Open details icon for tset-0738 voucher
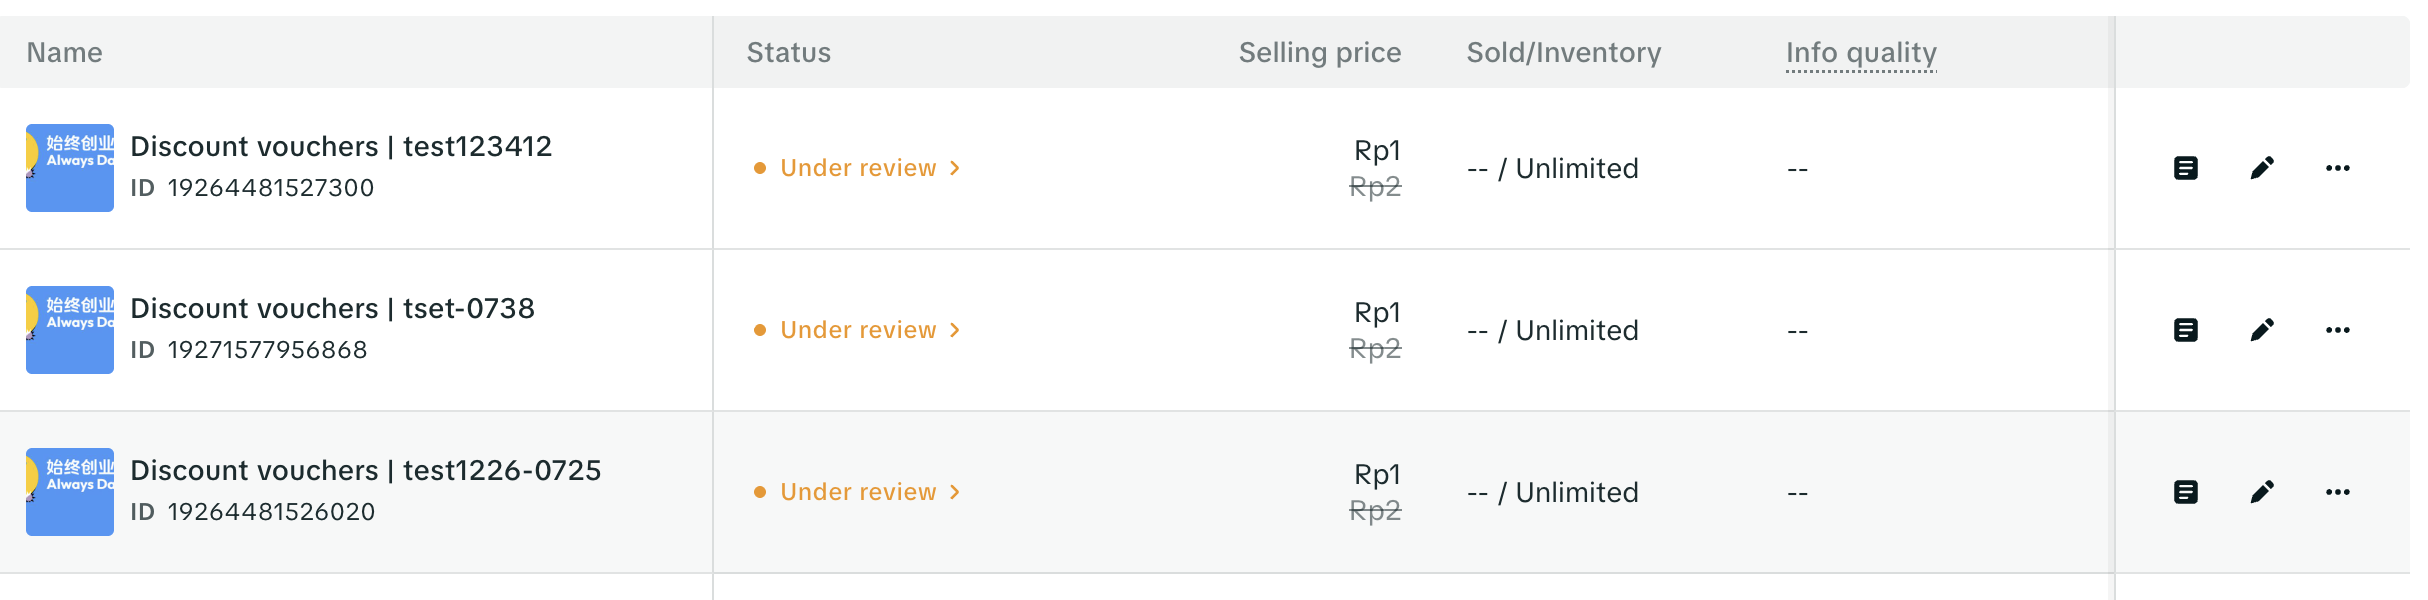The image size is (2428, 600). pyautogui.click(x=2186, y=330)
